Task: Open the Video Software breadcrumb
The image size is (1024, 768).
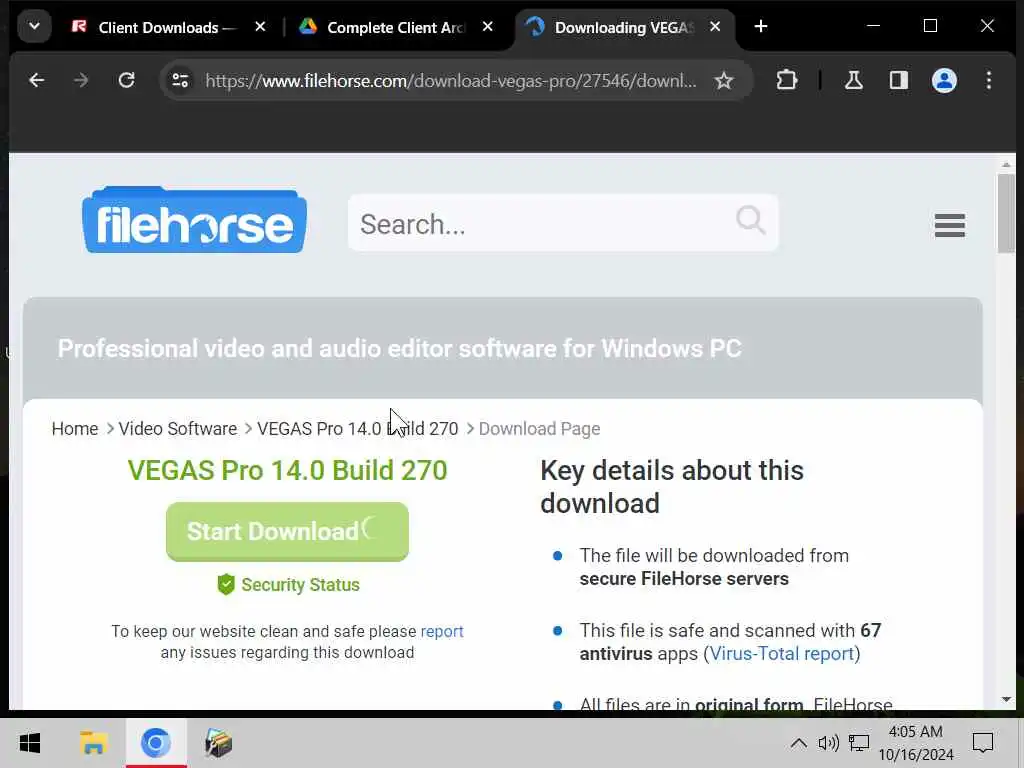Action: pos(178,429)
